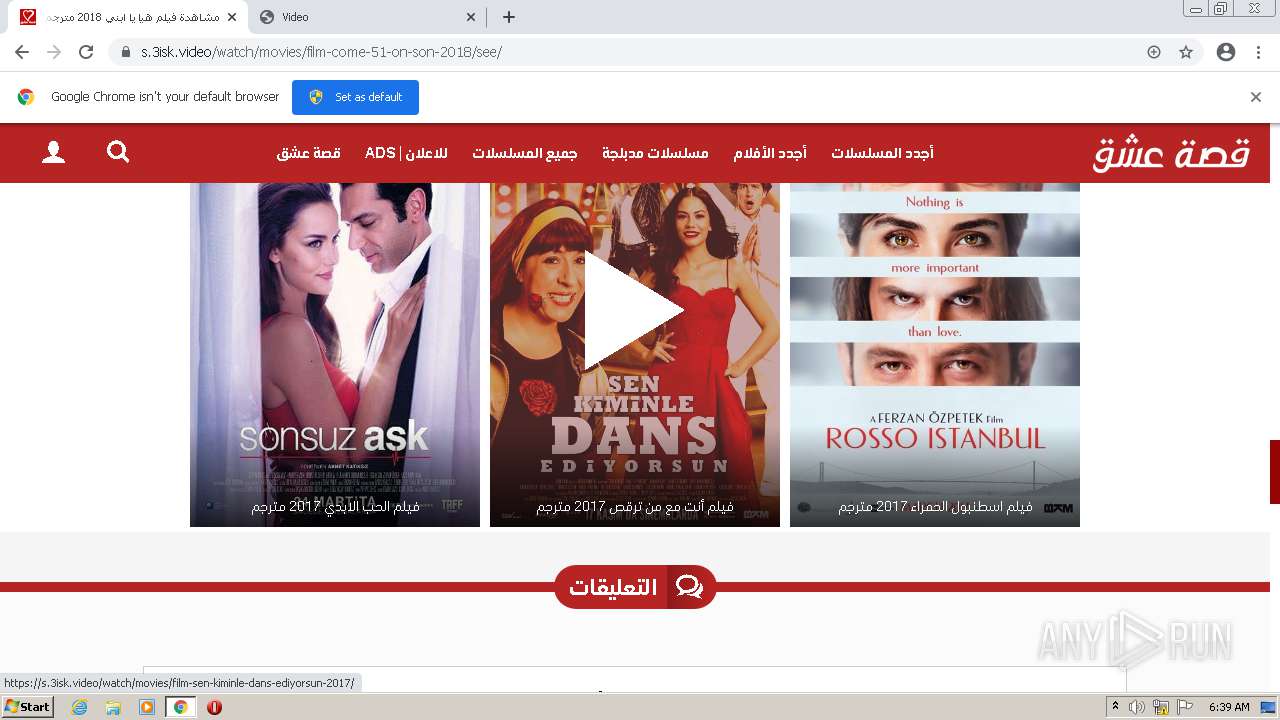
Task: Click the site user account icon
Action: 54,152
